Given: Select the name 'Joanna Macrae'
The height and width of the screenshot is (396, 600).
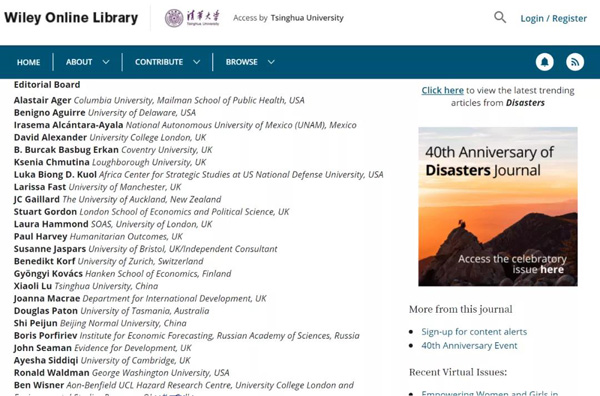Looking at the screenshot, I should click(x=47, y=298).
